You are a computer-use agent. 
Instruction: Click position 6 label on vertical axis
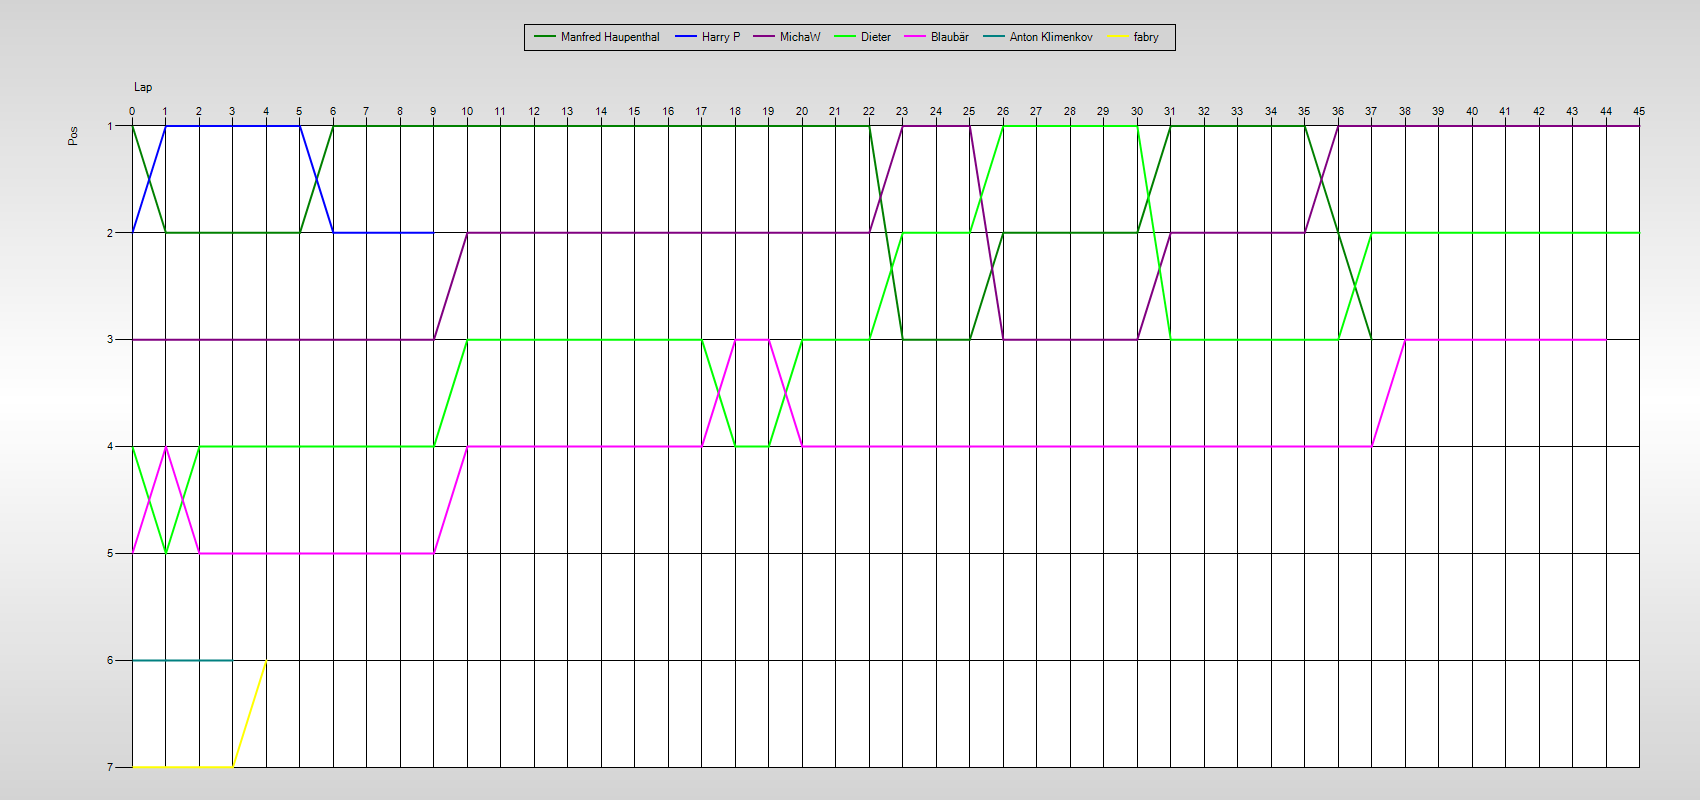click(x=110, y=660)
